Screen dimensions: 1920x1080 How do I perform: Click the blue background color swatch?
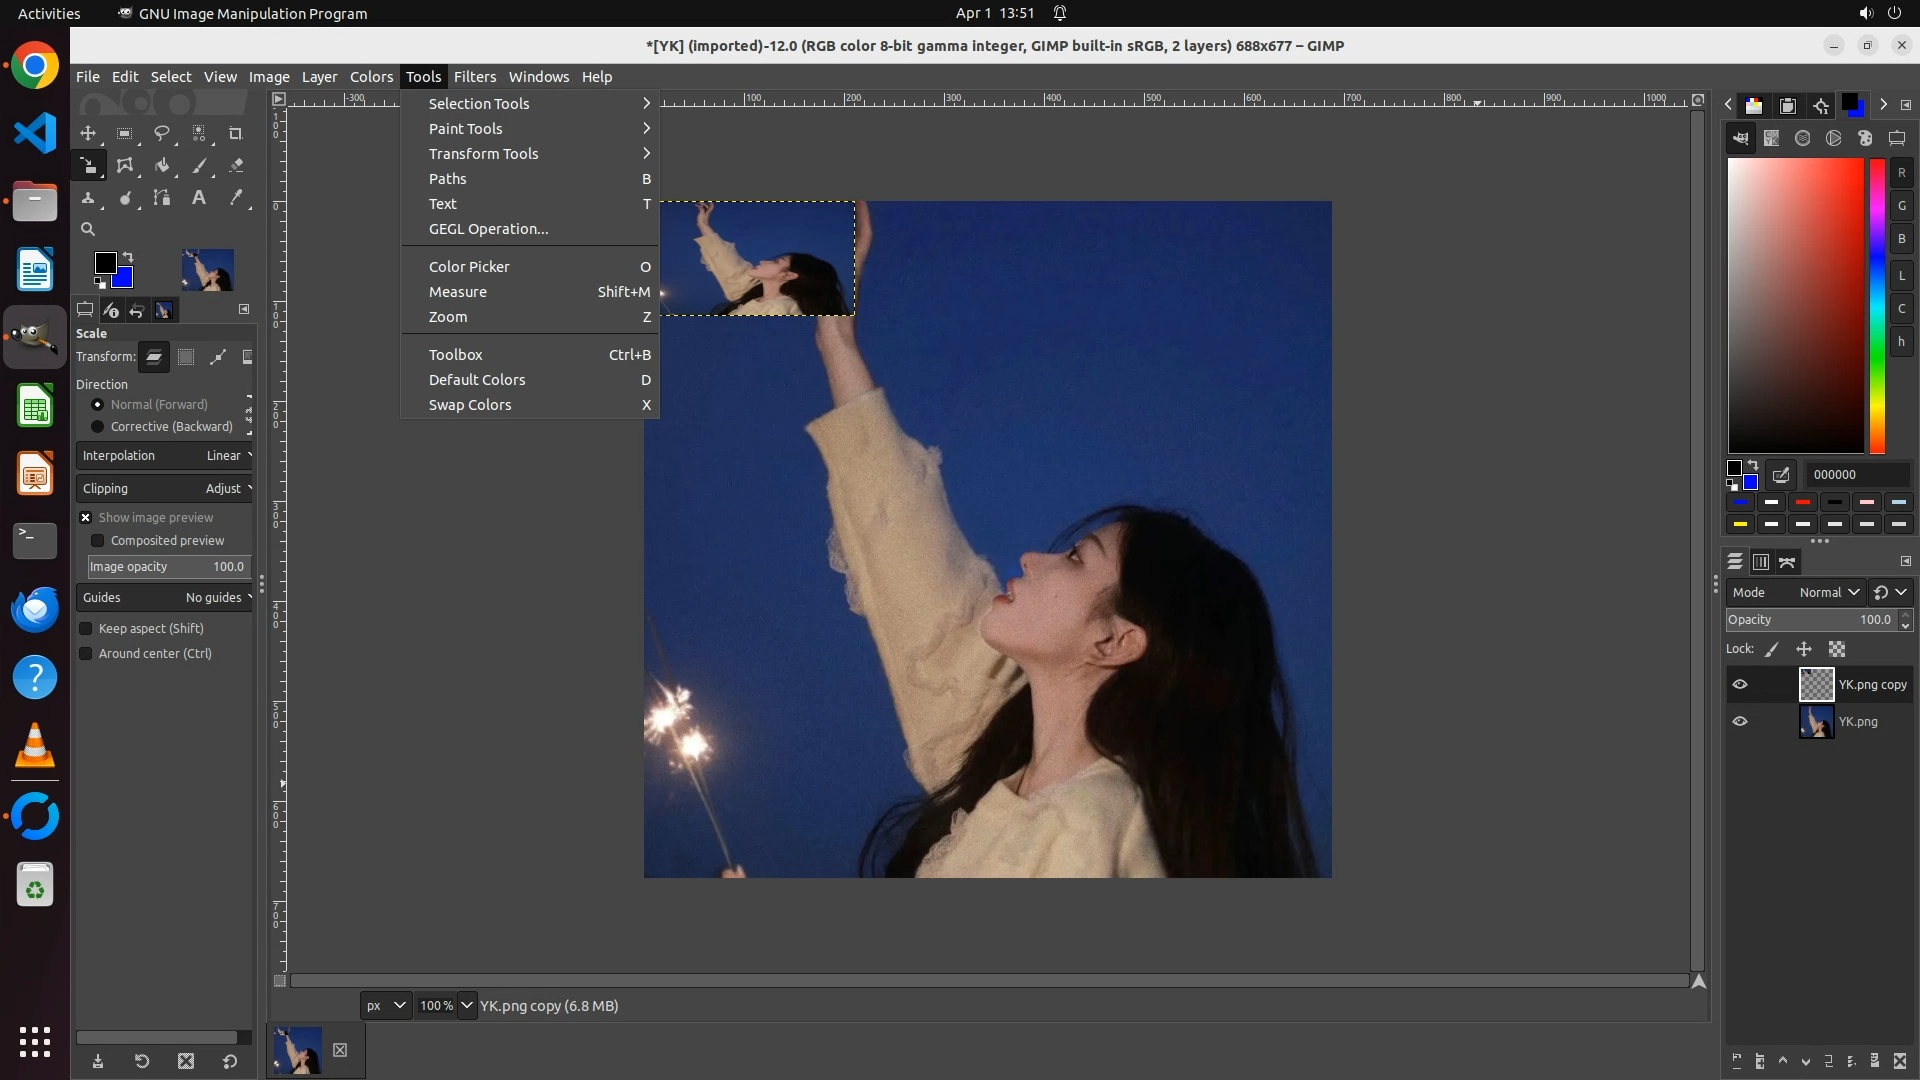124,279
